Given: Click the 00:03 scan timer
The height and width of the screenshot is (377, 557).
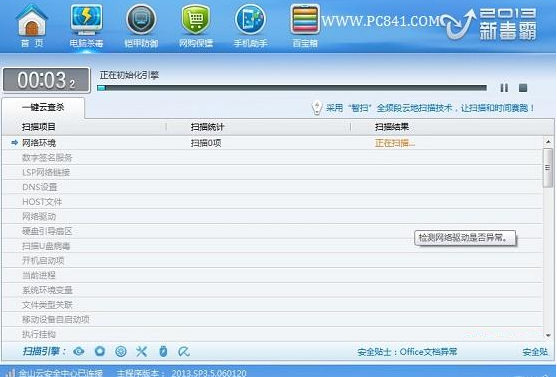Looking at the screenshot, I should [46, 80].
